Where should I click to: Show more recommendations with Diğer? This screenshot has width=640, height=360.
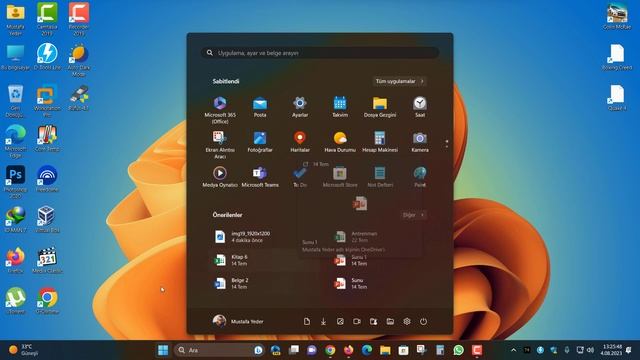(x=413, y=215)
